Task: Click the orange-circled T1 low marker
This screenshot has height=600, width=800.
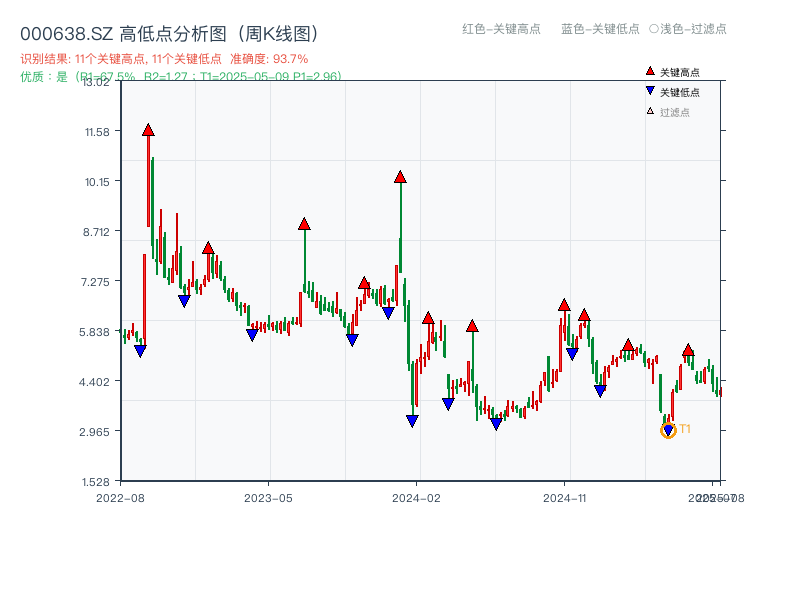Action: (668, 429)
